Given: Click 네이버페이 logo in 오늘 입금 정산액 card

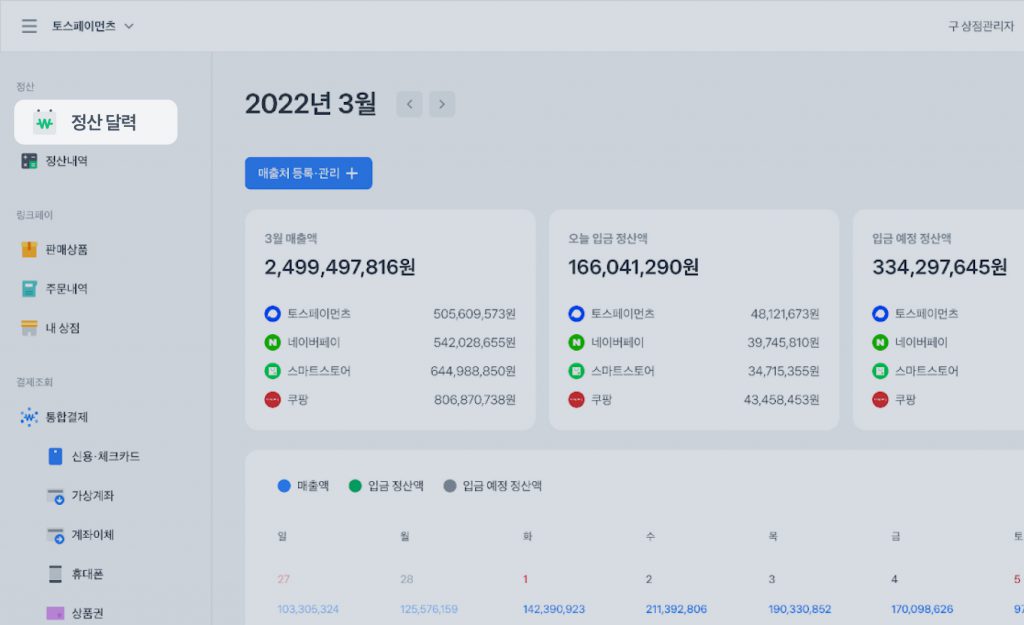Looking at the screenshot, I should [x=576, y=342].
